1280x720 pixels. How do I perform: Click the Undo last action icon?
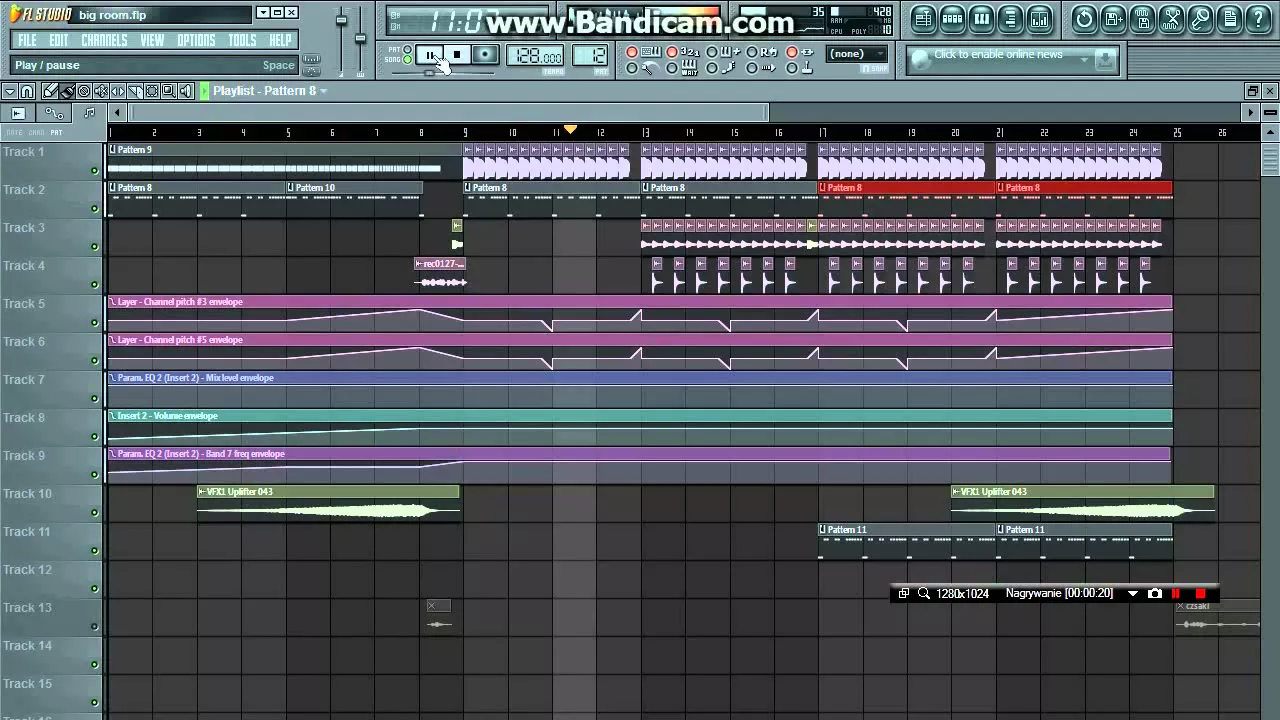(x=1085, y=19)
